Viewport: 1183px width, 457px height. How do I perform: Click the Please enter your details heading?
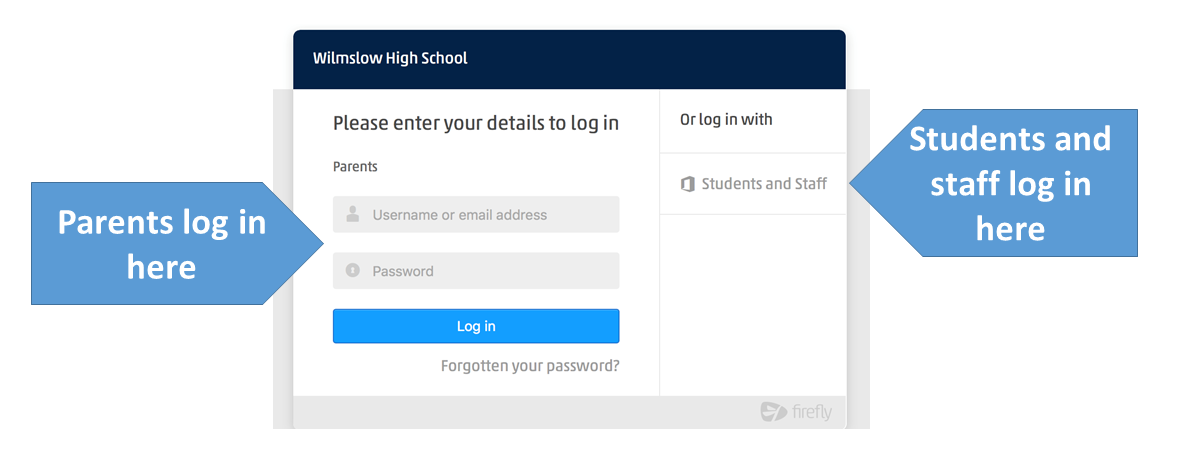476,123
